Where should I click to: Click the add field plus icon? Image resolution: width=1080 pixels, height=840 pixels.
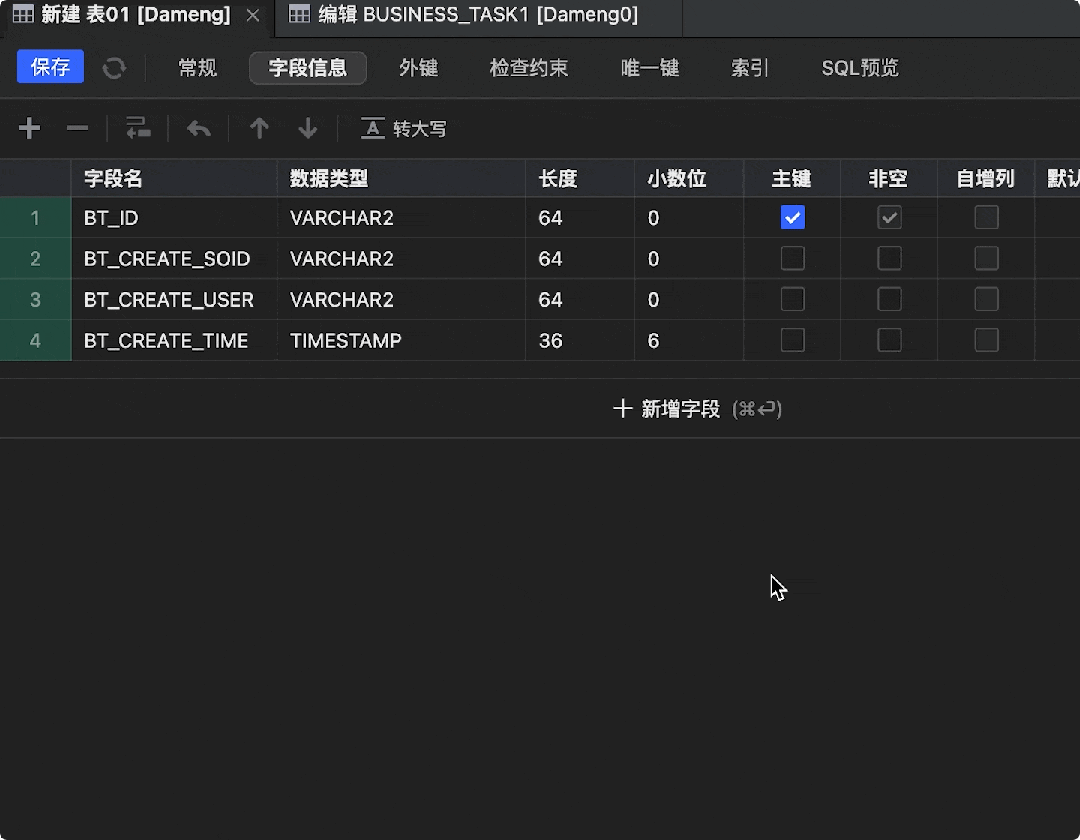pos(29,128)
